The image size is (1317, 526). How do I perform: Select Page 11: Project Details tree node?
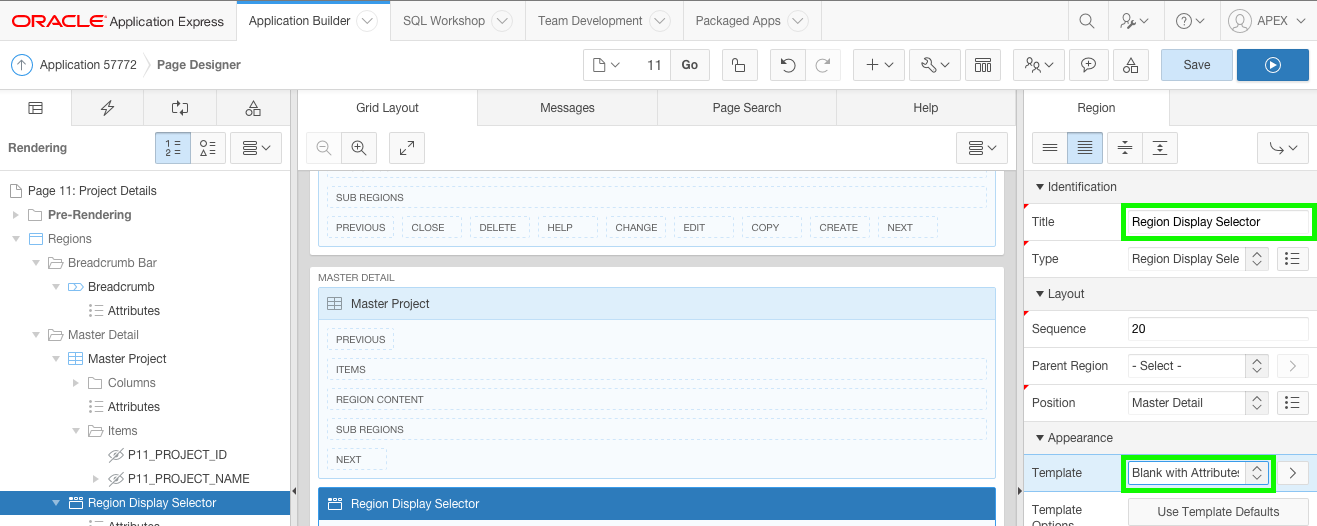click(x=92, y=191)
